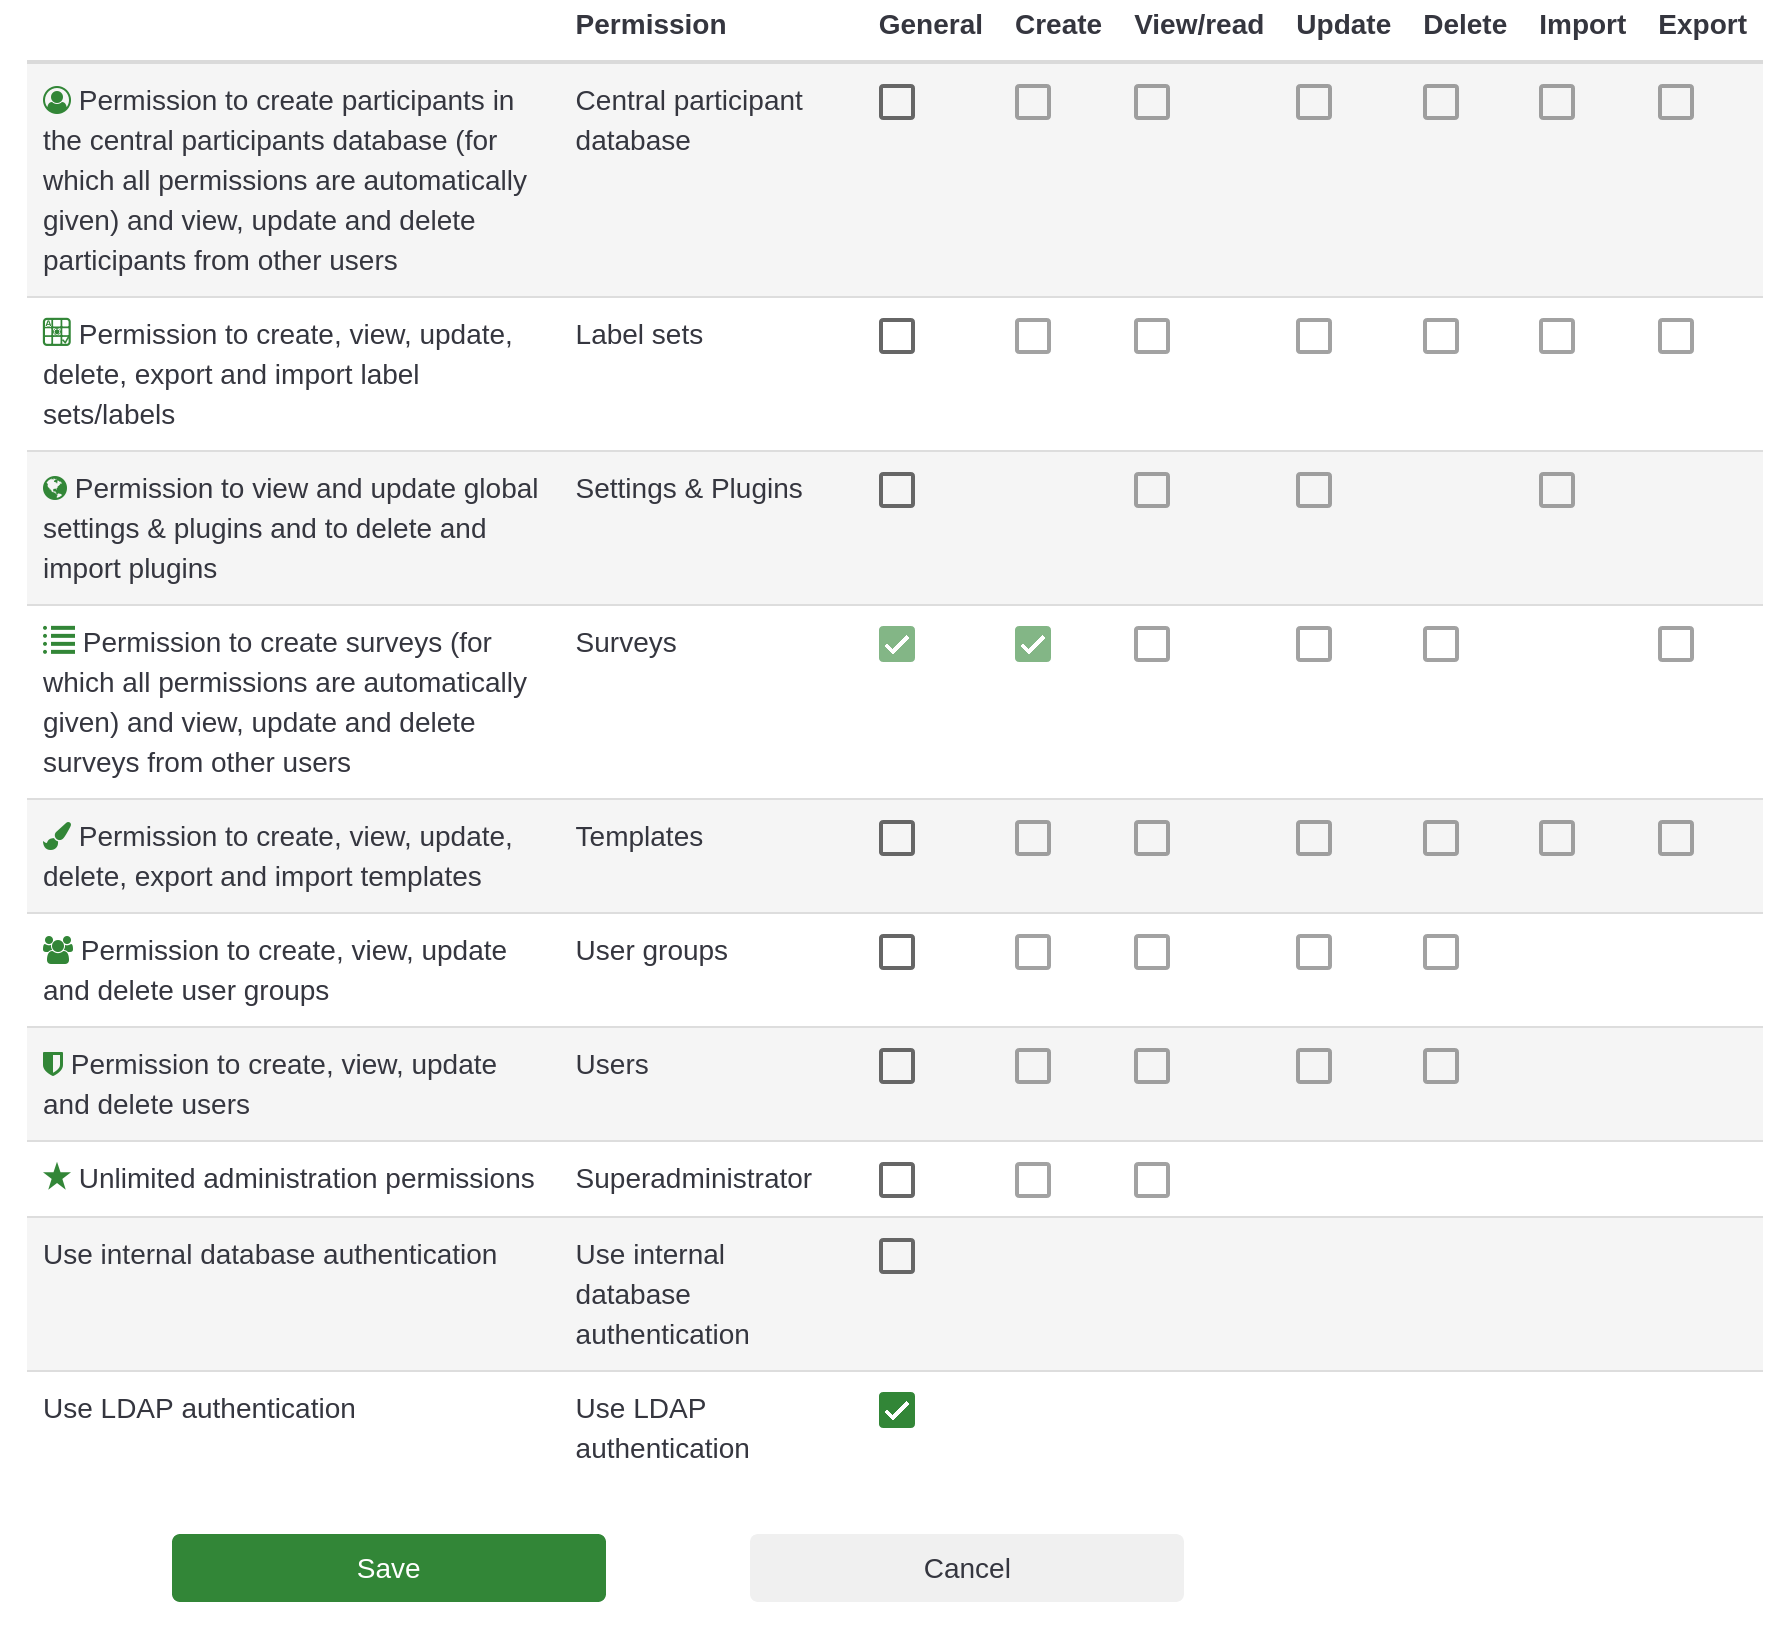Viewport: 1789px width, 1629px height.
Task: Enable User groups Update permission
Action: pos(1314,952)
